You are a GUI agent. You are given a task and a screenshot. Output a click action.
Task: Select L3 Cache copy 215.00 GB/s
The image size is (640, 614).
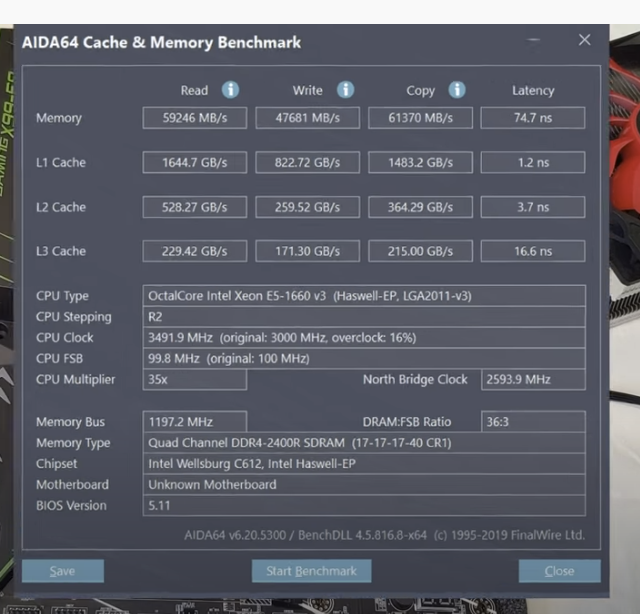(x=420, y=251)
